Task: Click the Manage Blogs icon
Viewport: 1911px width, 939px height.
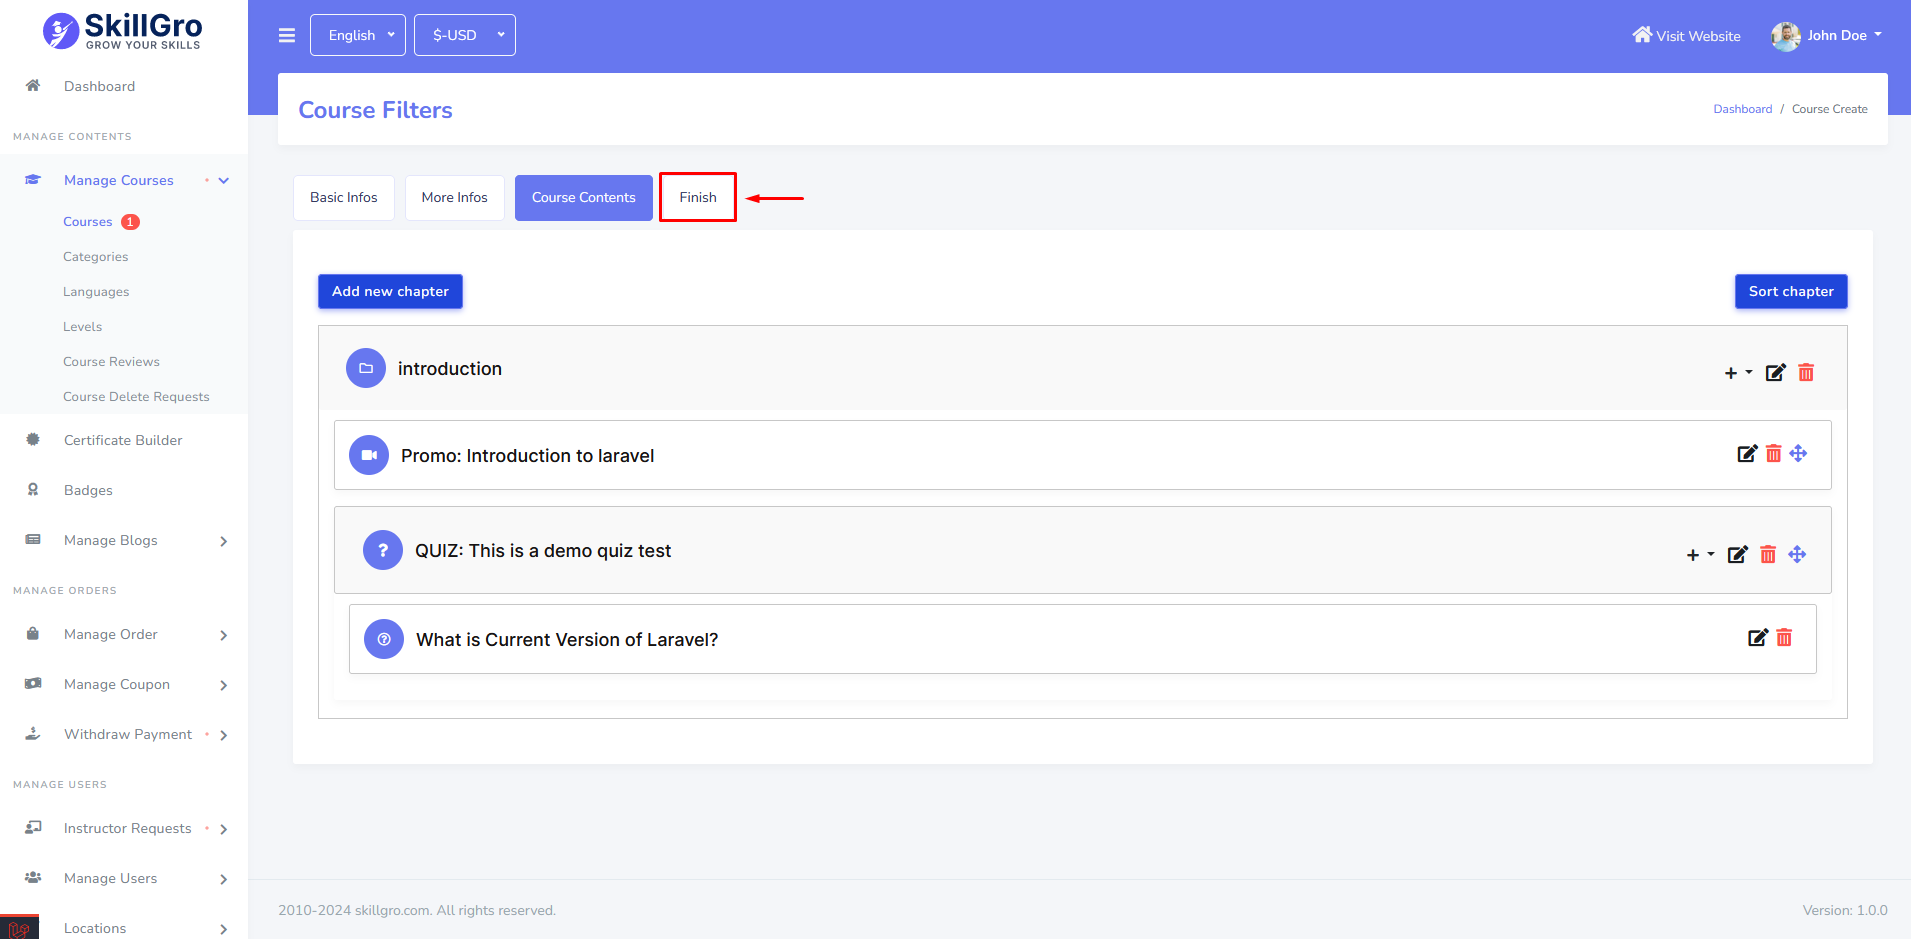Action: [x=33, y=539]
